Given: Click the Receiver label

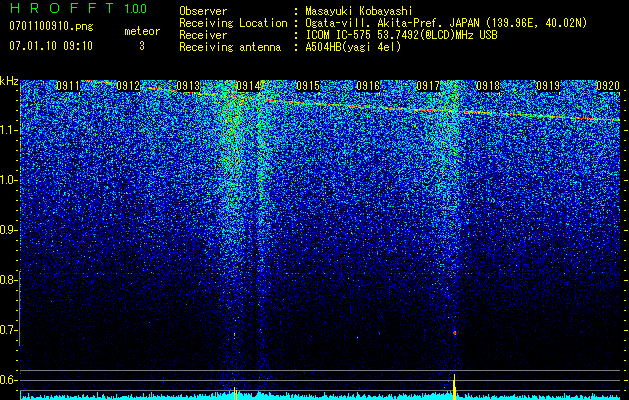Looking at the screenshot, I should point(203,35).
